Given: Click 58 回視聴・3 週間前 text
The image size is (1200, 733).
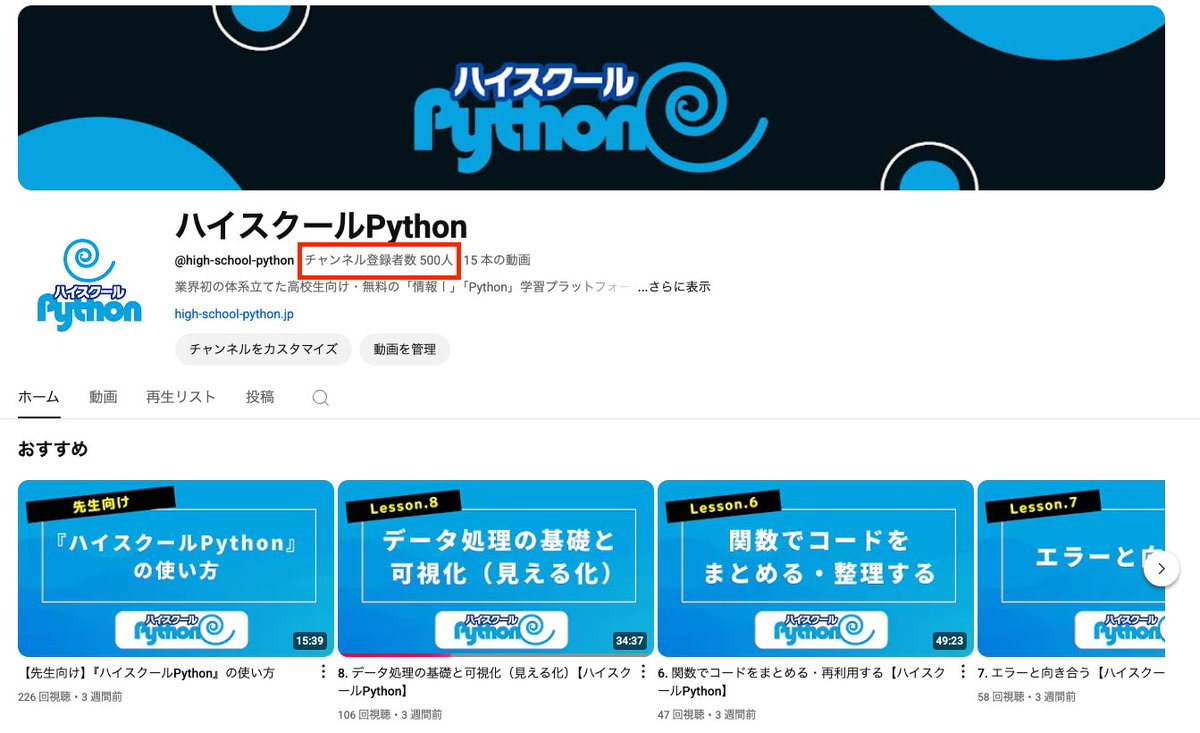Looking at the screenshot, I should point(1027,696).
